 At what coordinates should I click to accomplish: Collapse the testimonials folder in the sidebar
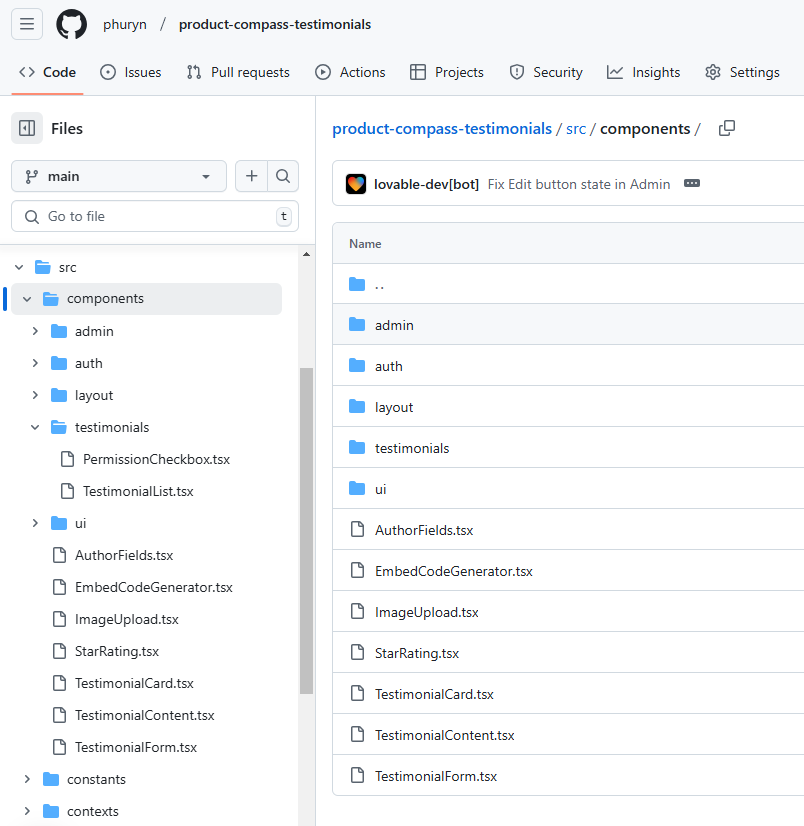35,426
